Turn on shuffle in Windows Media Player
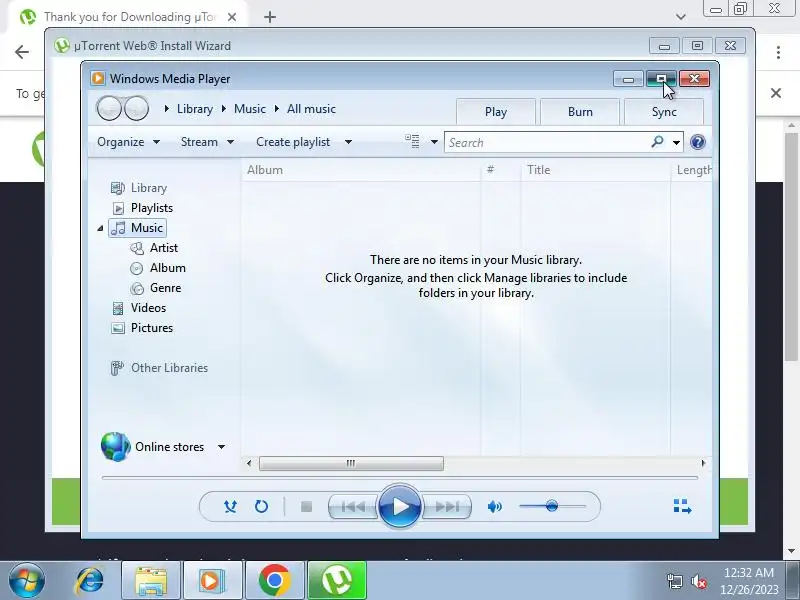Viewport: 800px width, 600px height. 230,507
